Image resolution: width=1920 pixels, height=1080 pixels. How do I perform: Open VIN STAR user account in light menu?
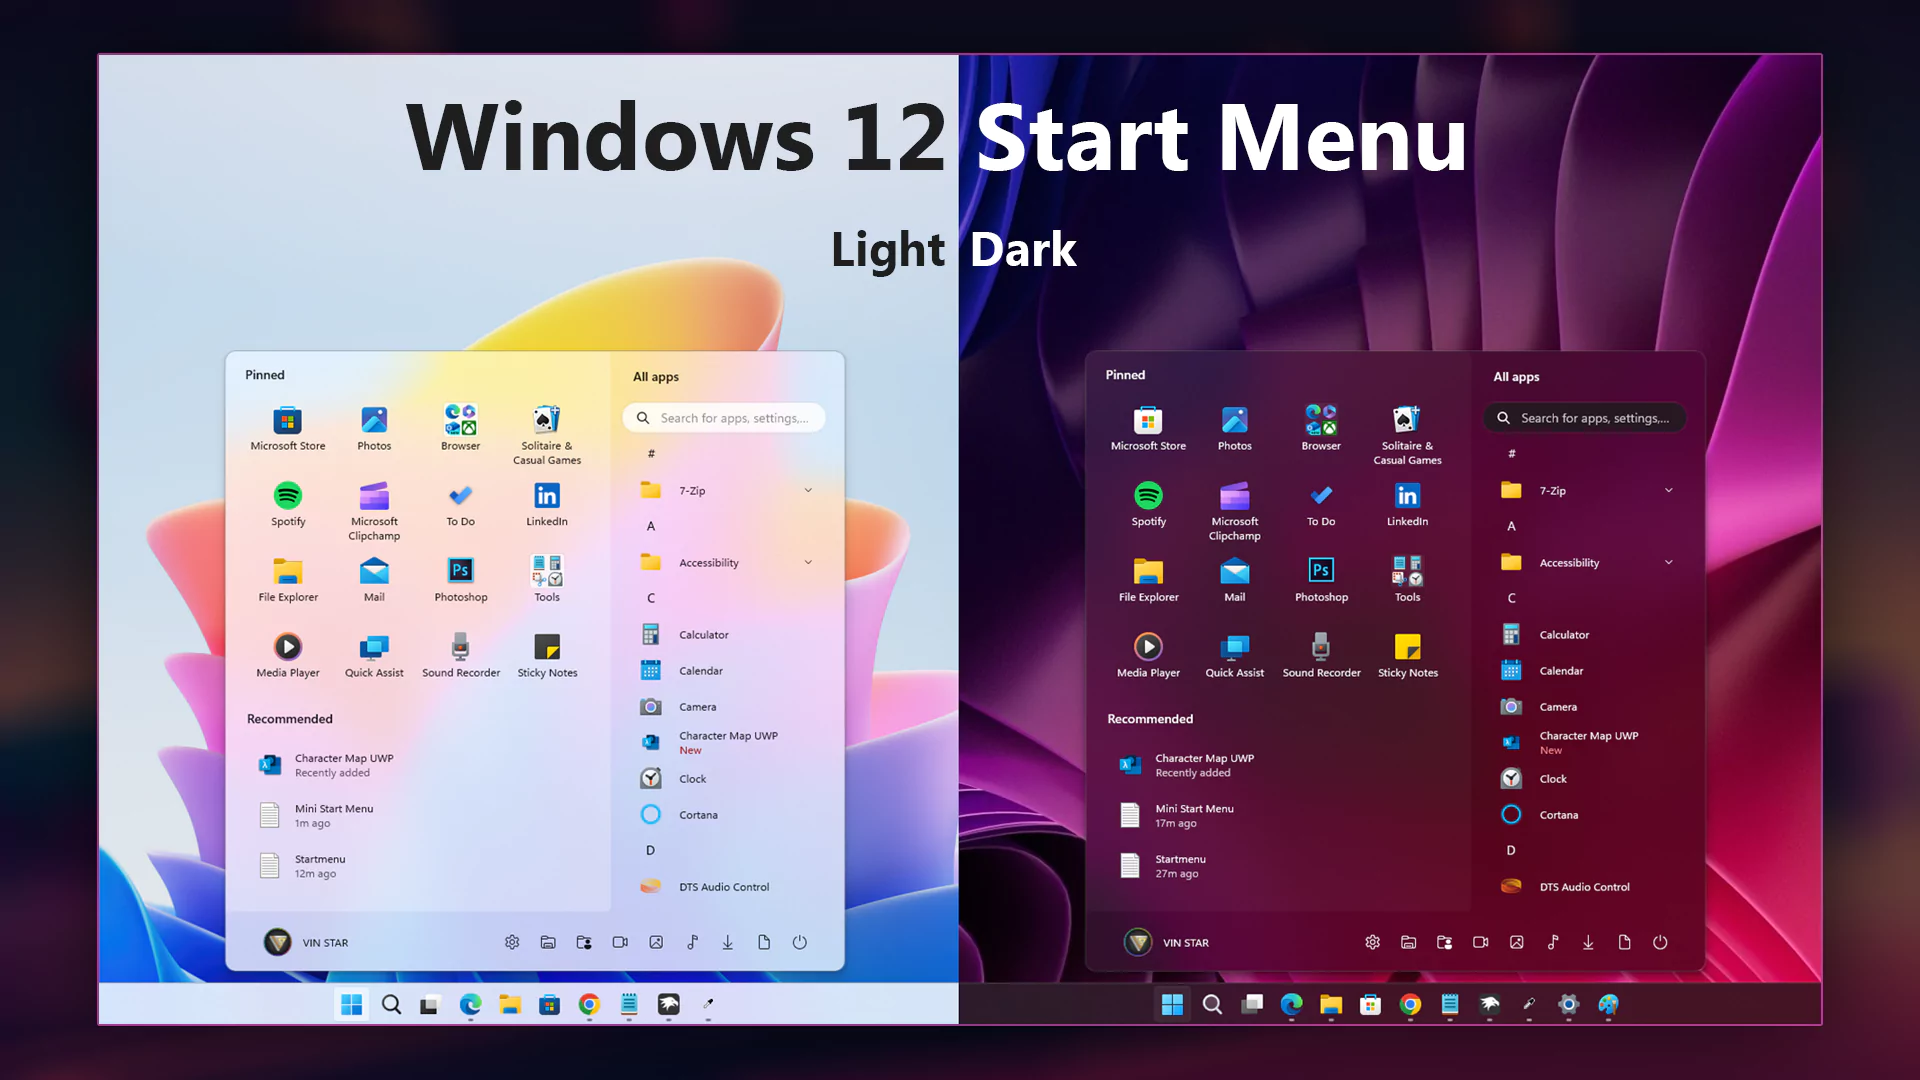click(306, 942)
